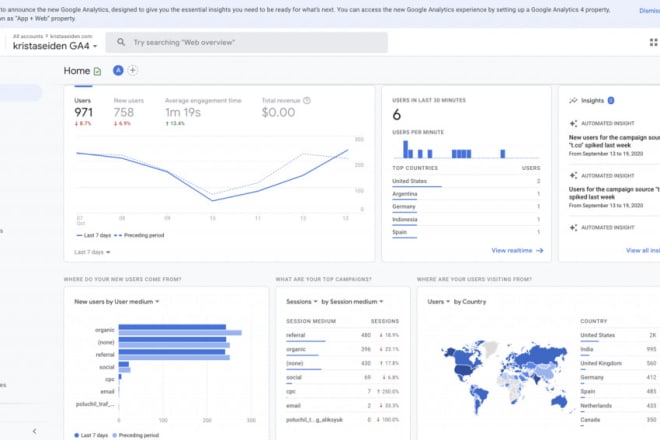
Task: Click United States in top countries
Action: point(466,181)
